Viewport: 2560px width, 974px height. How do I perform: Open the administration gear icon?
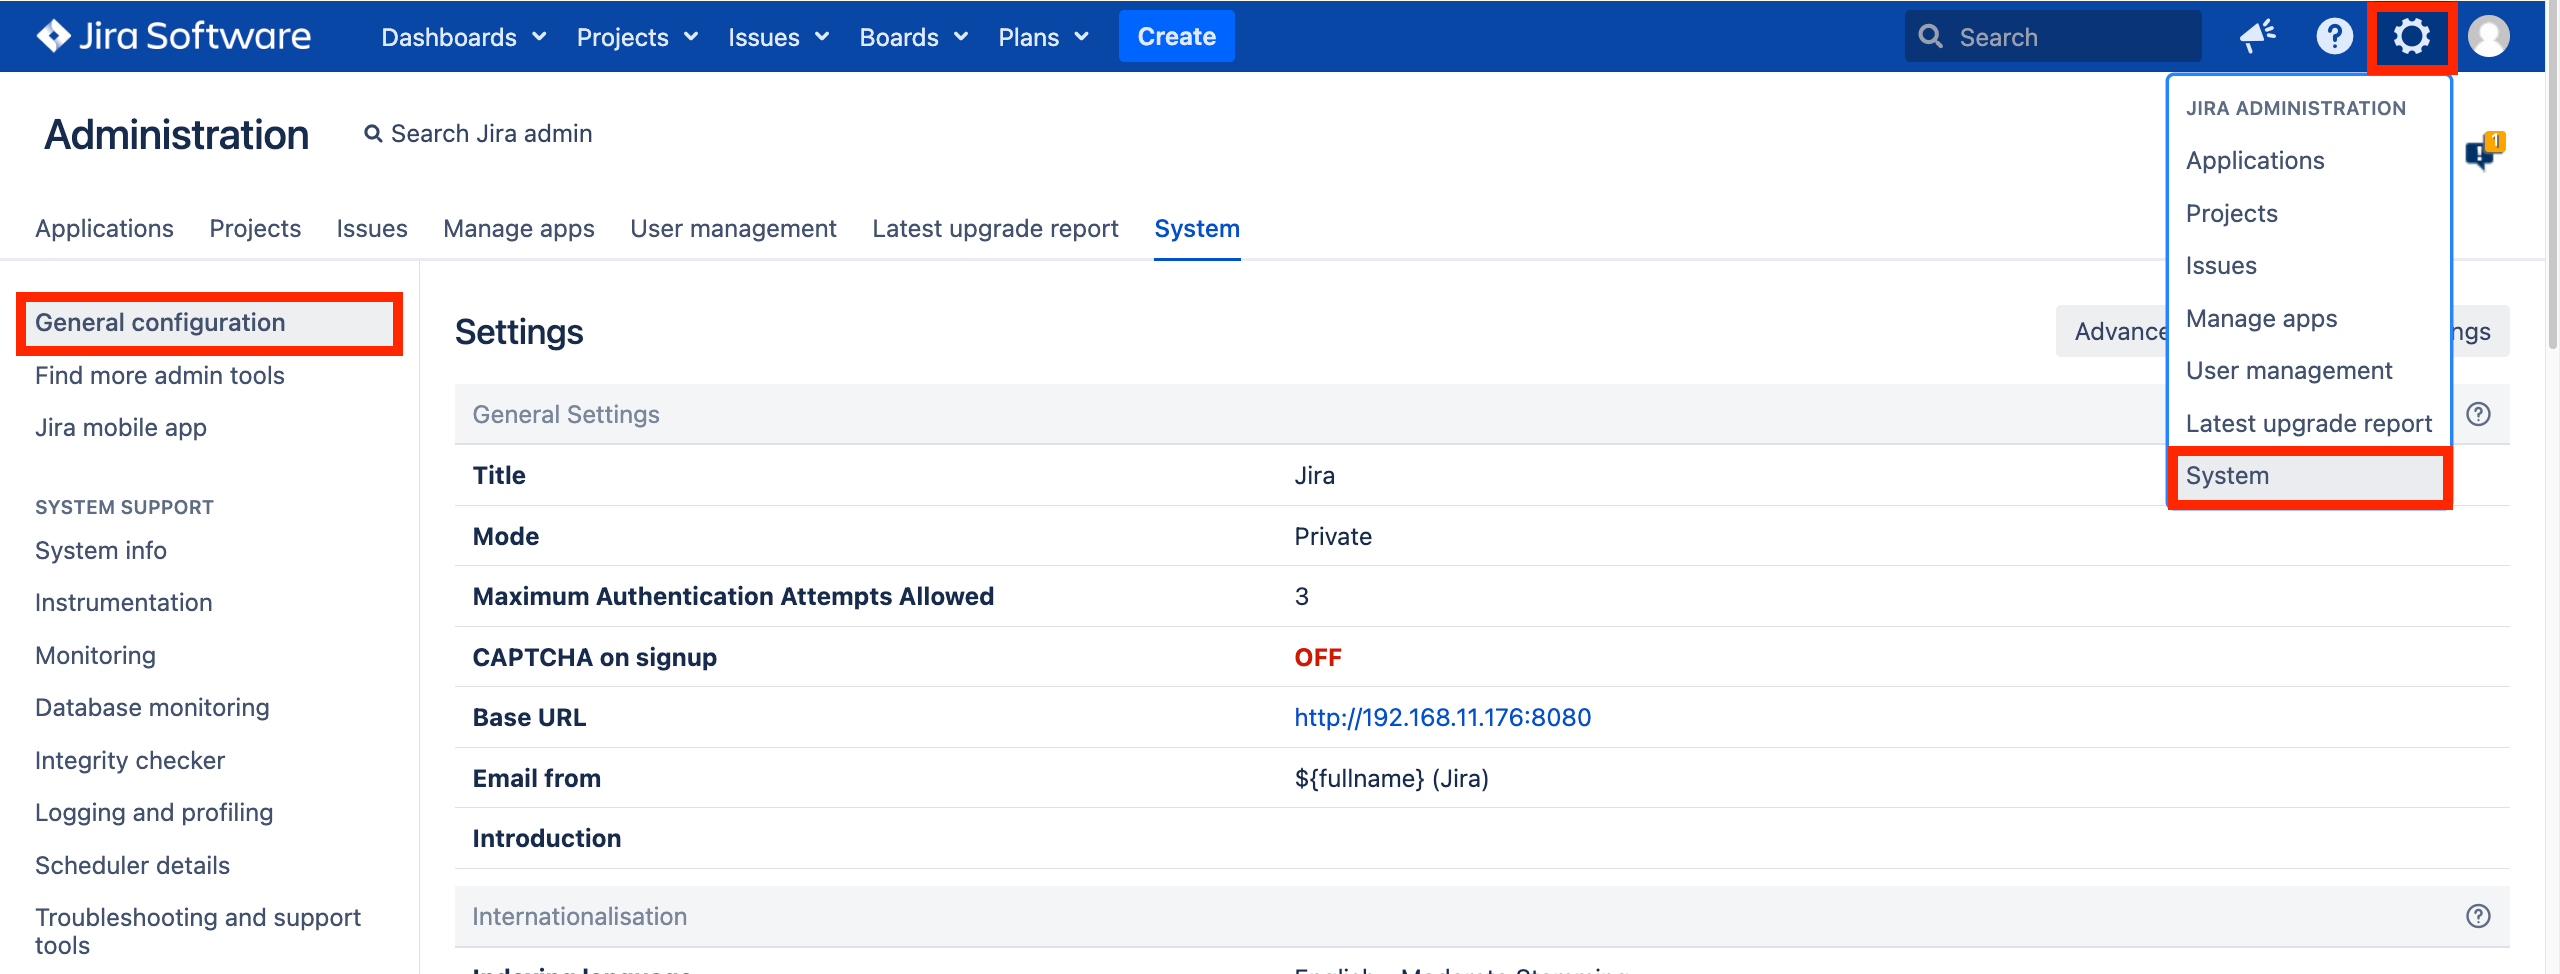[2411, 36]
